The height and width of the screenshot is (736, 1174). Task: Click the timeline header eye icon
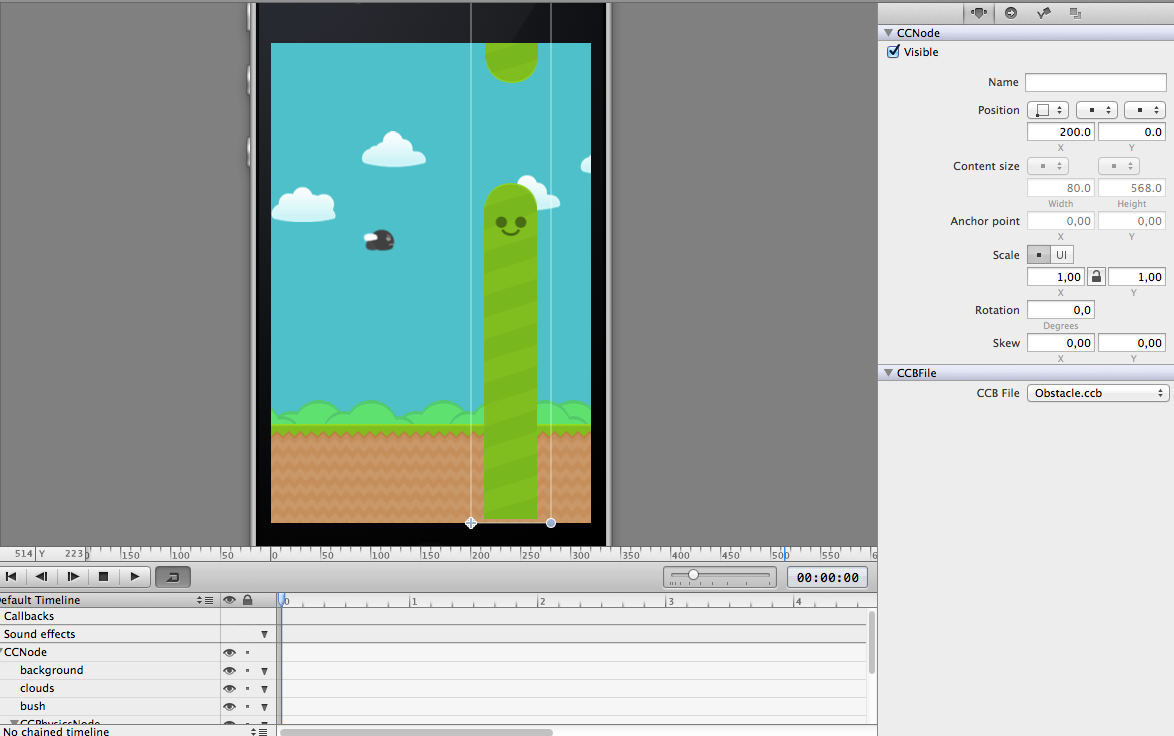tap(229, 600)
